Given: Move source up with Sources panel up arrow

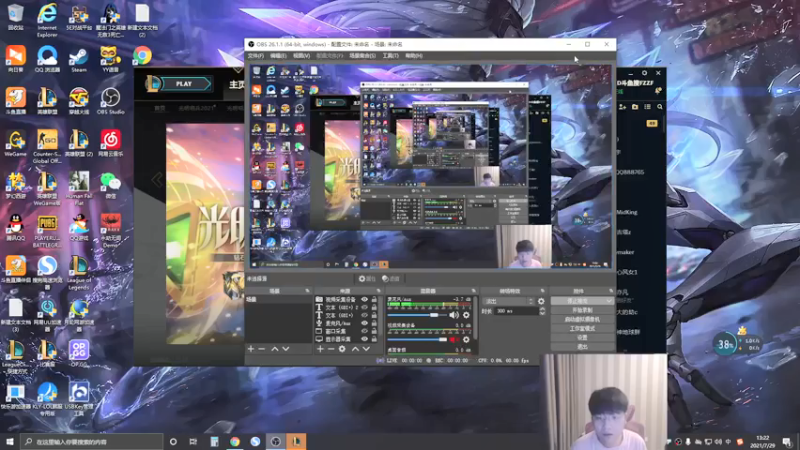Looking at the screenshot, I should click(x=355, y=349).
